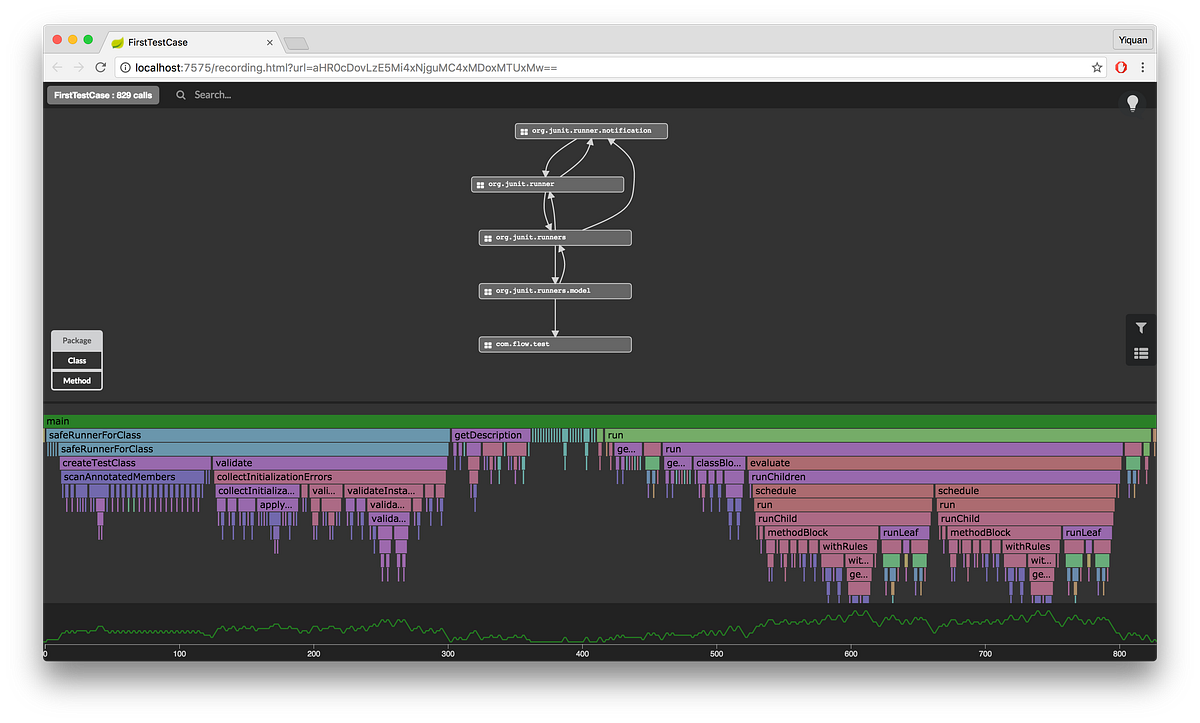1200x723 pixels.
Task: Click the Yiquan profile button
Action: click(x=1132, y=39)
